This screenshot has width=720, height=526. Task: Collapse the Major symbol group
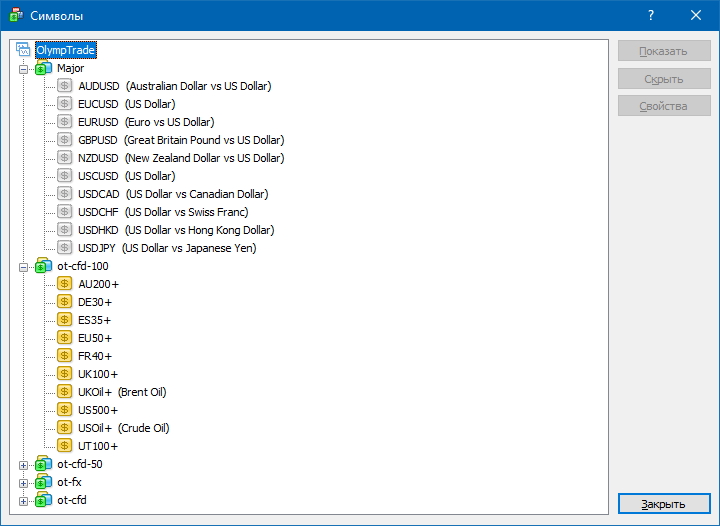click(x=24, y=68)
